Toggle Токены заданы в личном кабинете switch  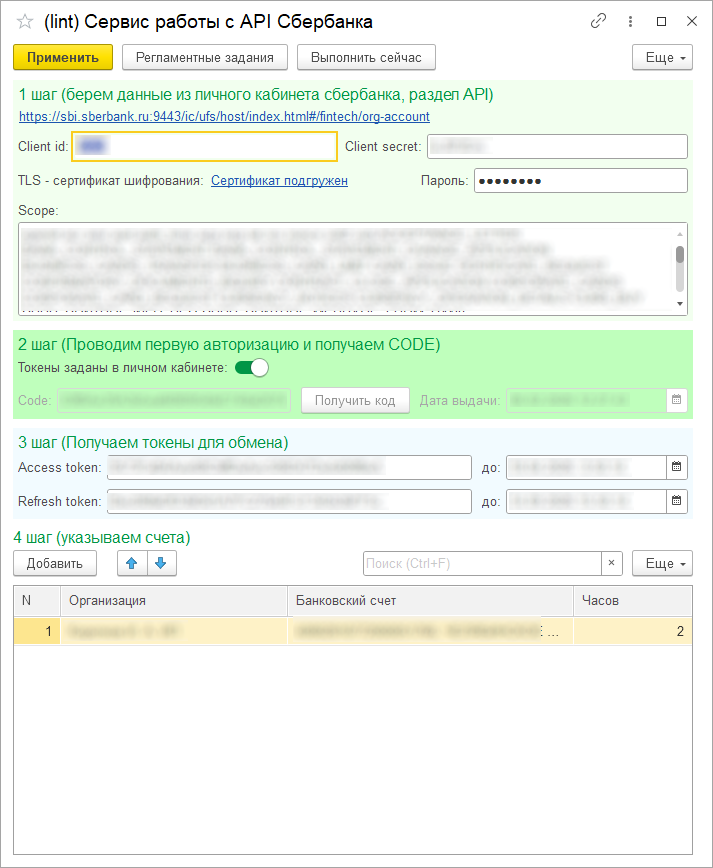pos(252,368)
